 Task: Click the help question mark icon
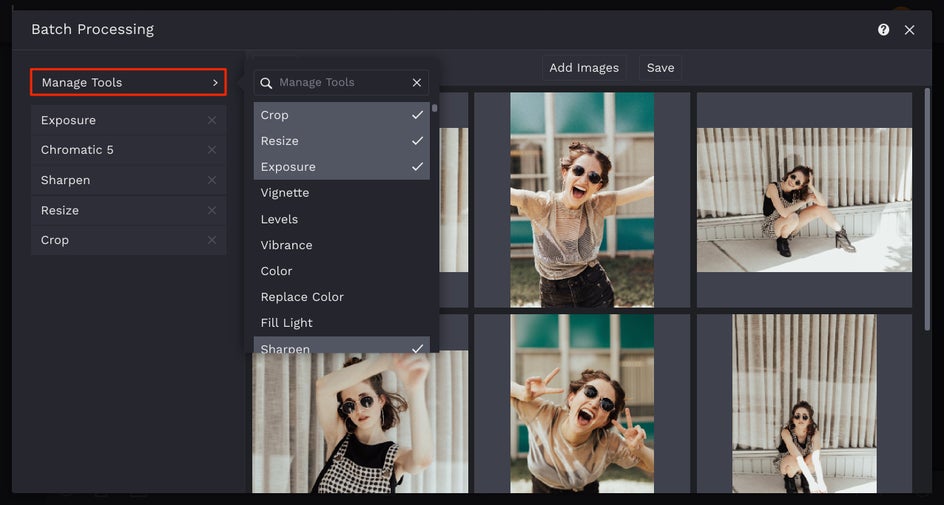click(x=883, y=30)
